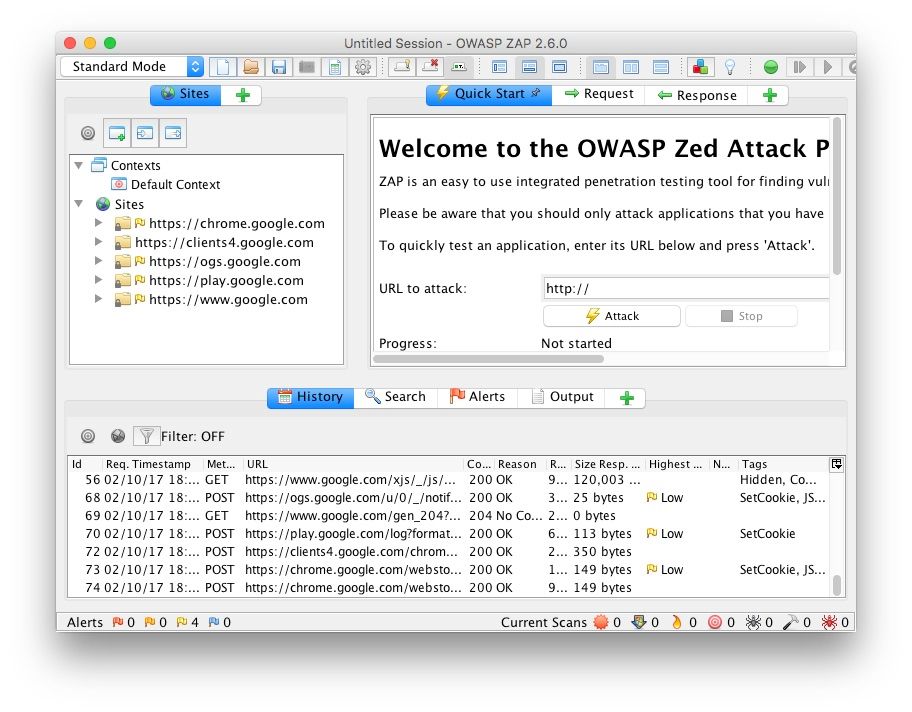
Task: Expand https://play.google.com site node
Action: (98, 280)
